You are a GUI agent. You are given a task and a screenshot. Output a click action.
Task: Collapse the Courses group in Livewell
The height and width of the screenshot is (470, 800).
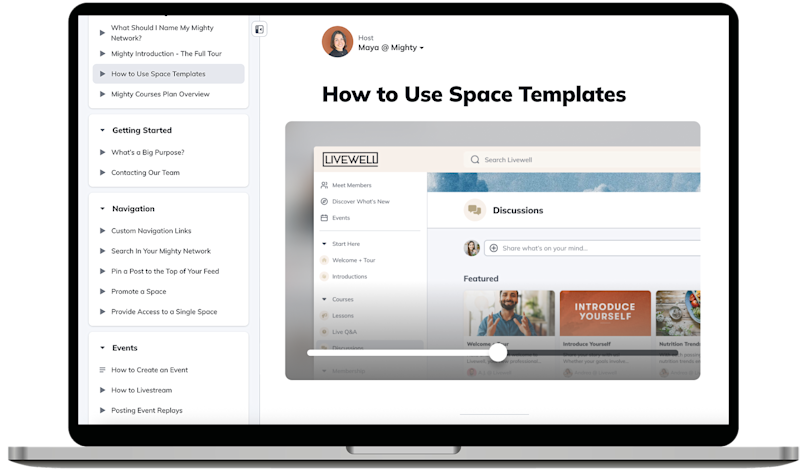coord(324,300)
